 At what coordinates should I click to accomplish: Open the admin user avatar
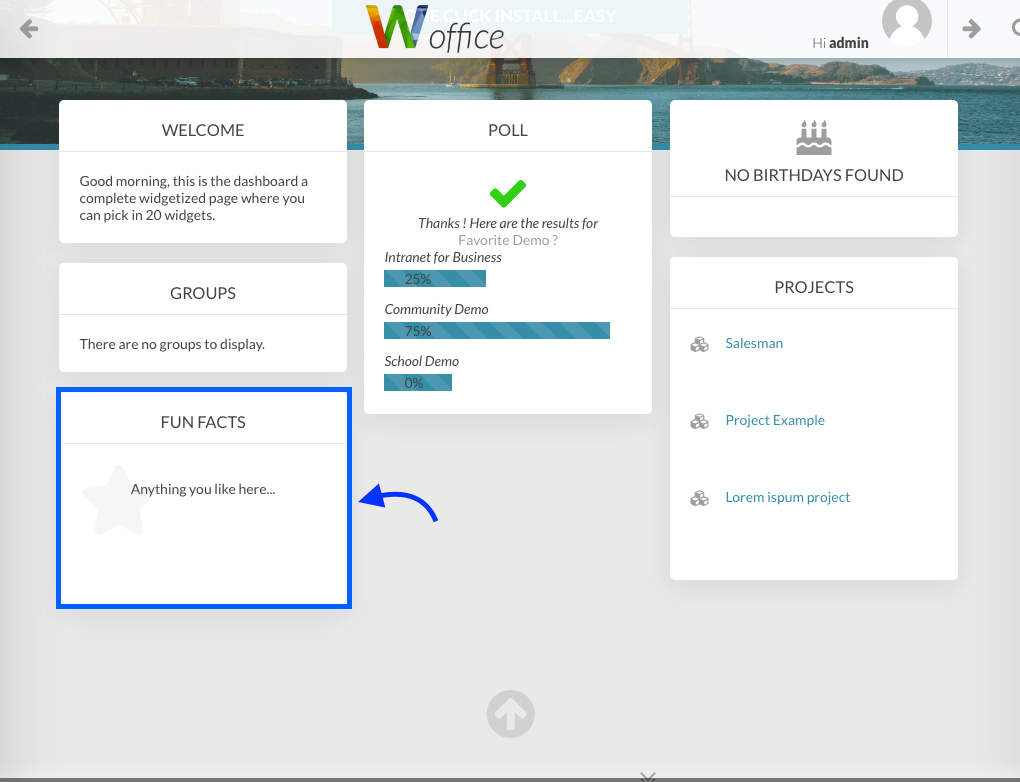[x=906, y=22]
